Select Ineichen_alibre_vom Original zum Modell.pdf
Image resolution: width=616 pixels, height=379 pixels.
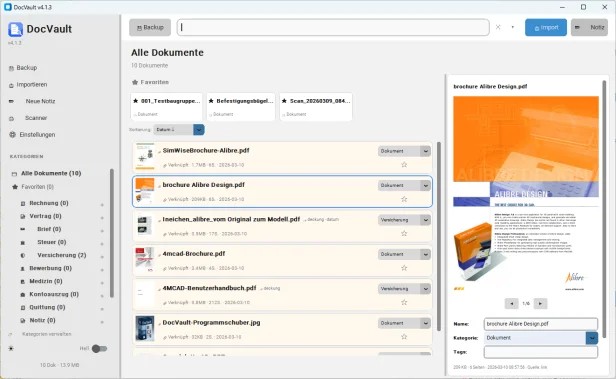282,226
